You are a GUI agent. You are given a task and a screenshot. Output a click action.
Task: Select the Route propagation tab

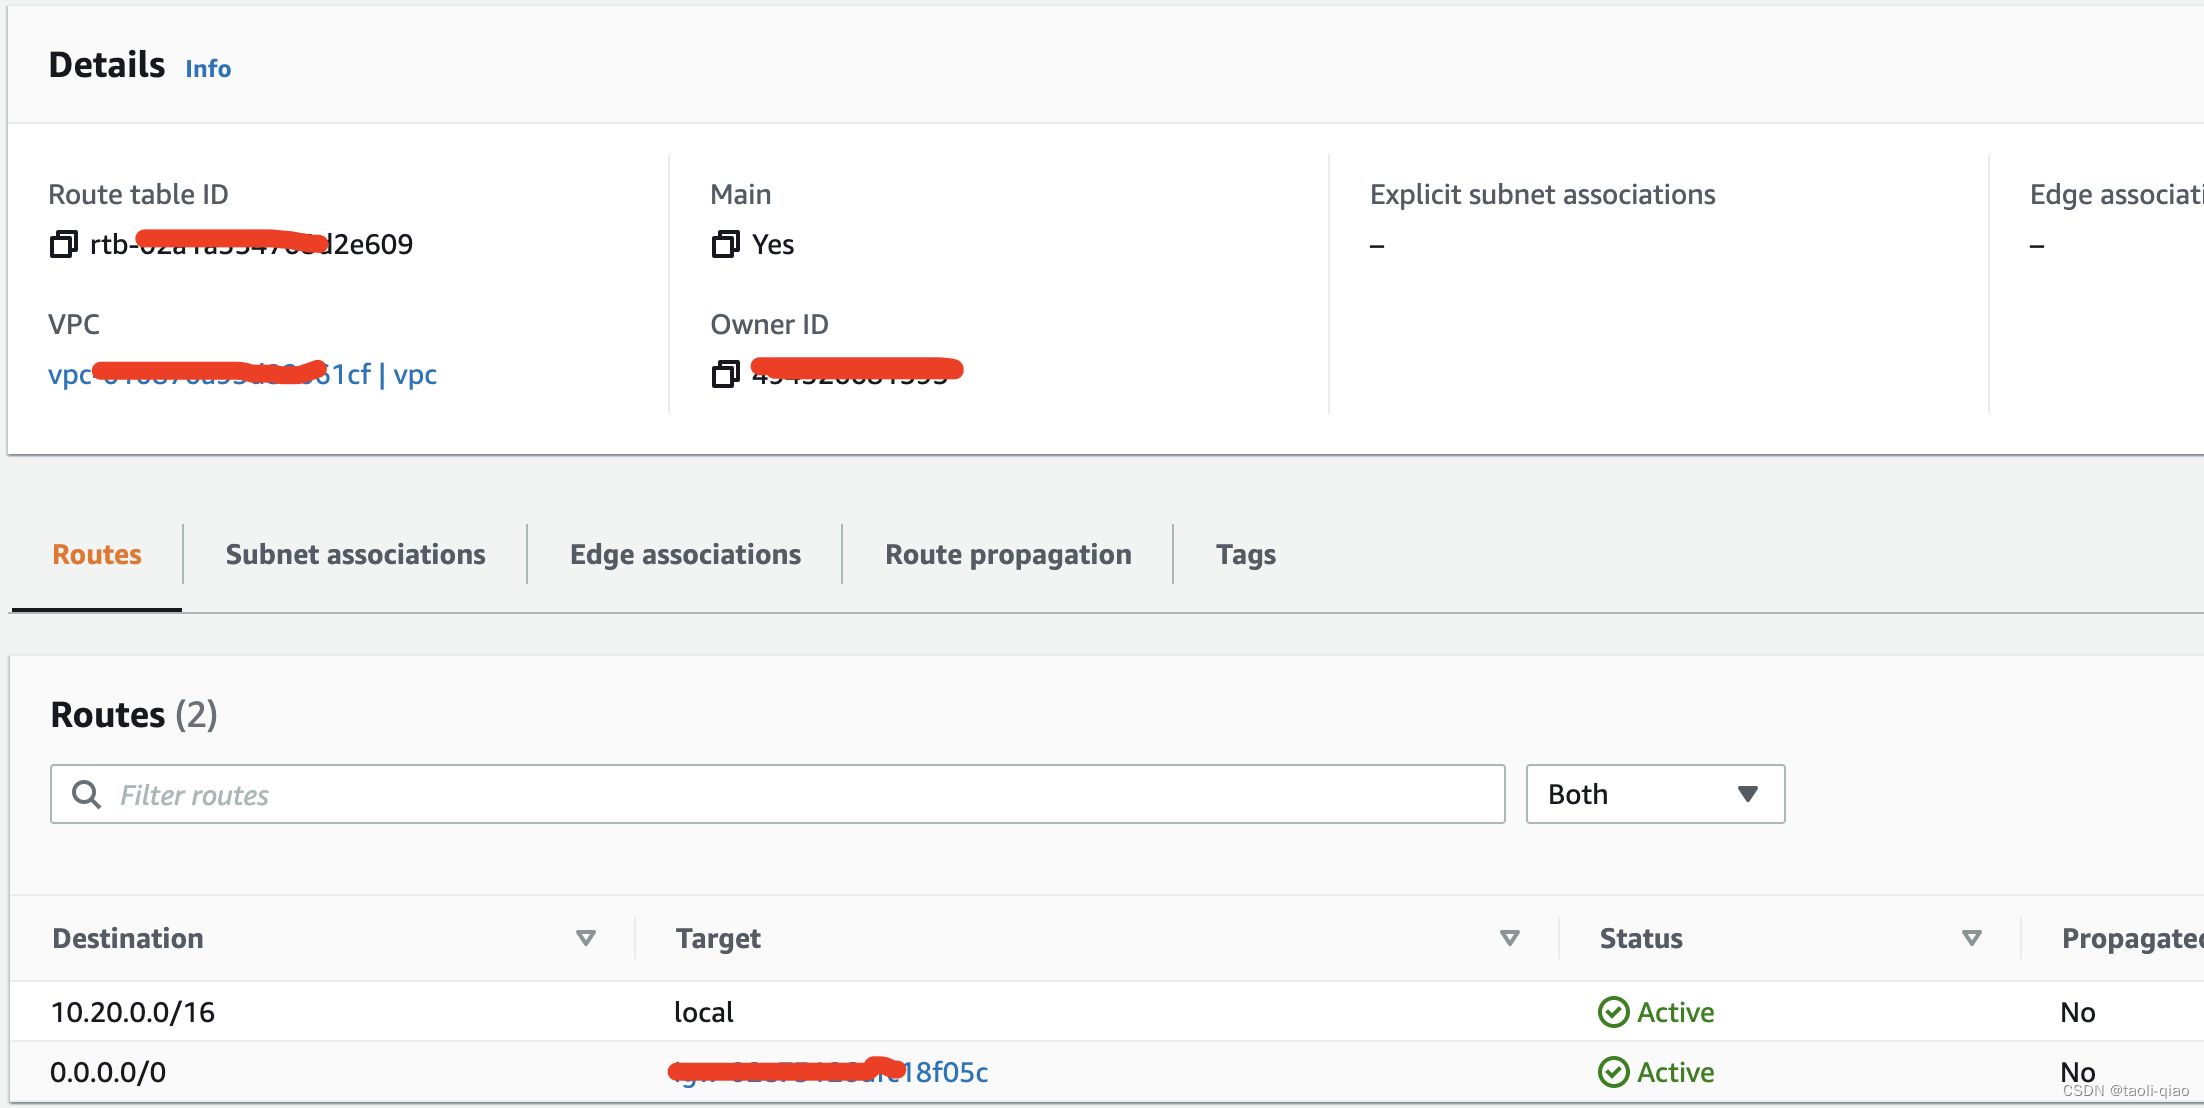(x=1008, y=555)
